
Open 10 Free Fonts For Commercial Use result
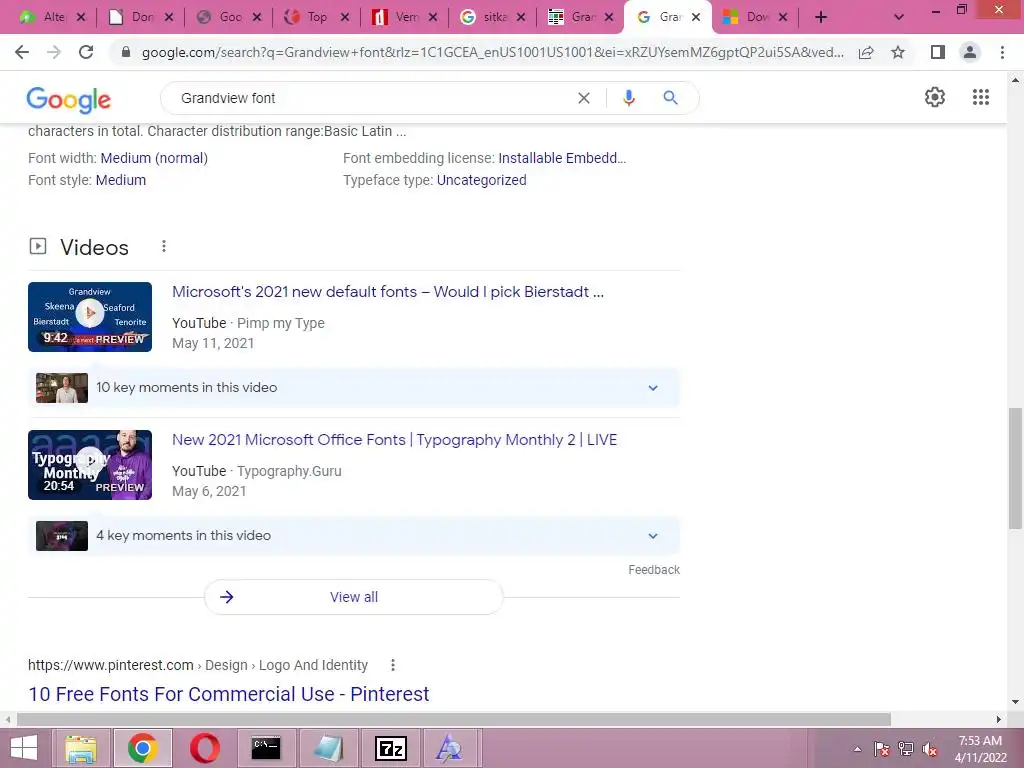(229, 694)
